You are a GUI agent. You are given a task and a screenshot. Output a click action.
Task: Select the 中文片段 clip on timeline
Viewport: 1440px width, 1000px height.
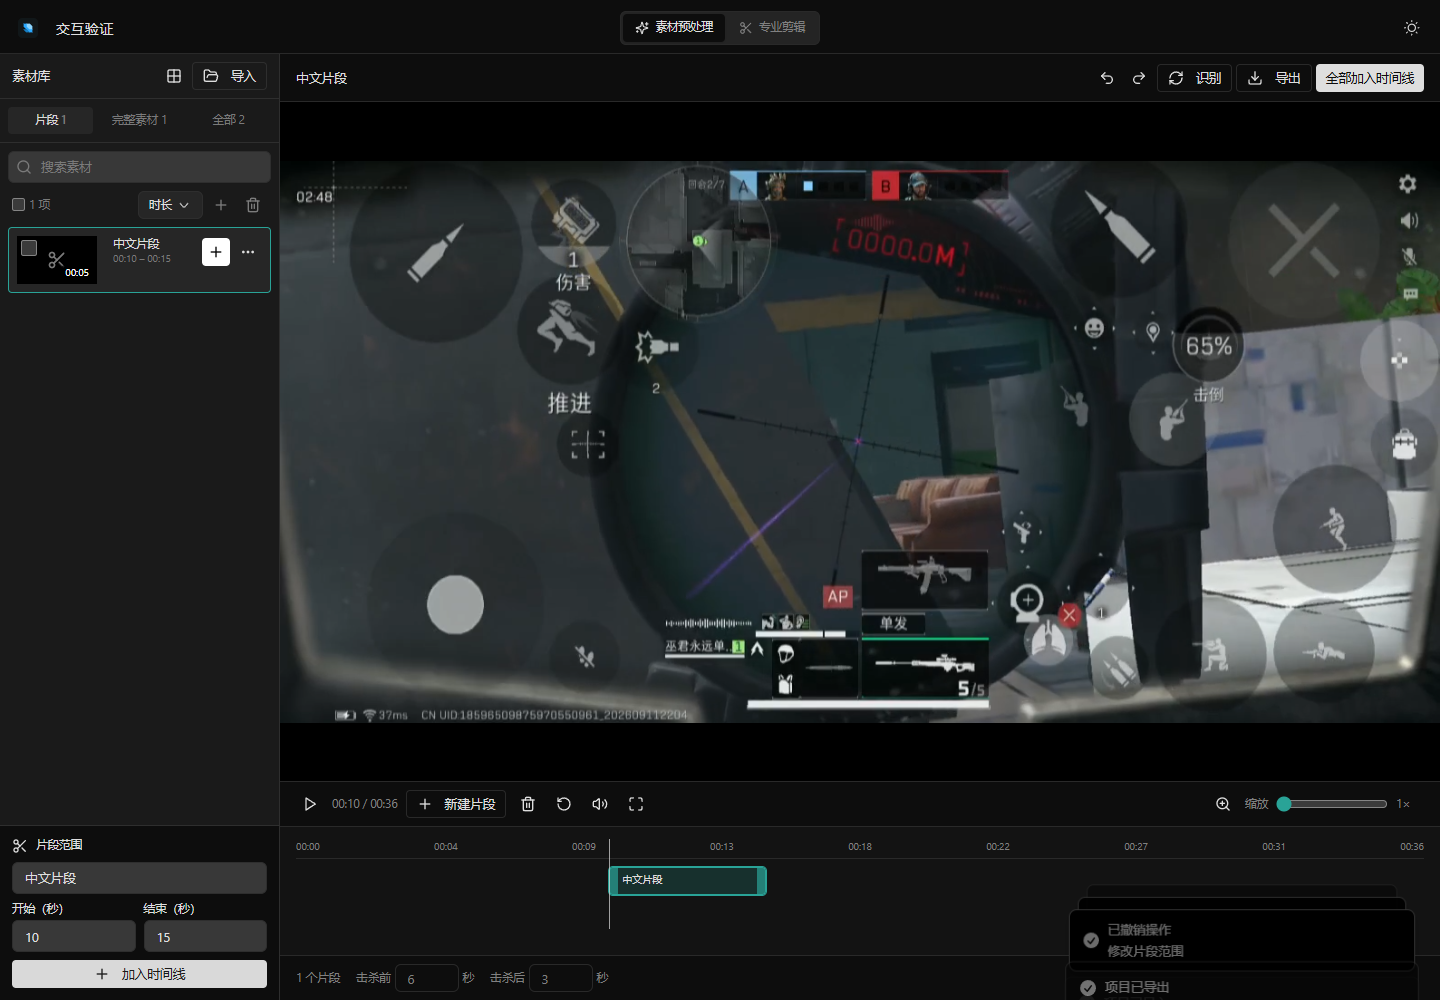tap(688, 881)
